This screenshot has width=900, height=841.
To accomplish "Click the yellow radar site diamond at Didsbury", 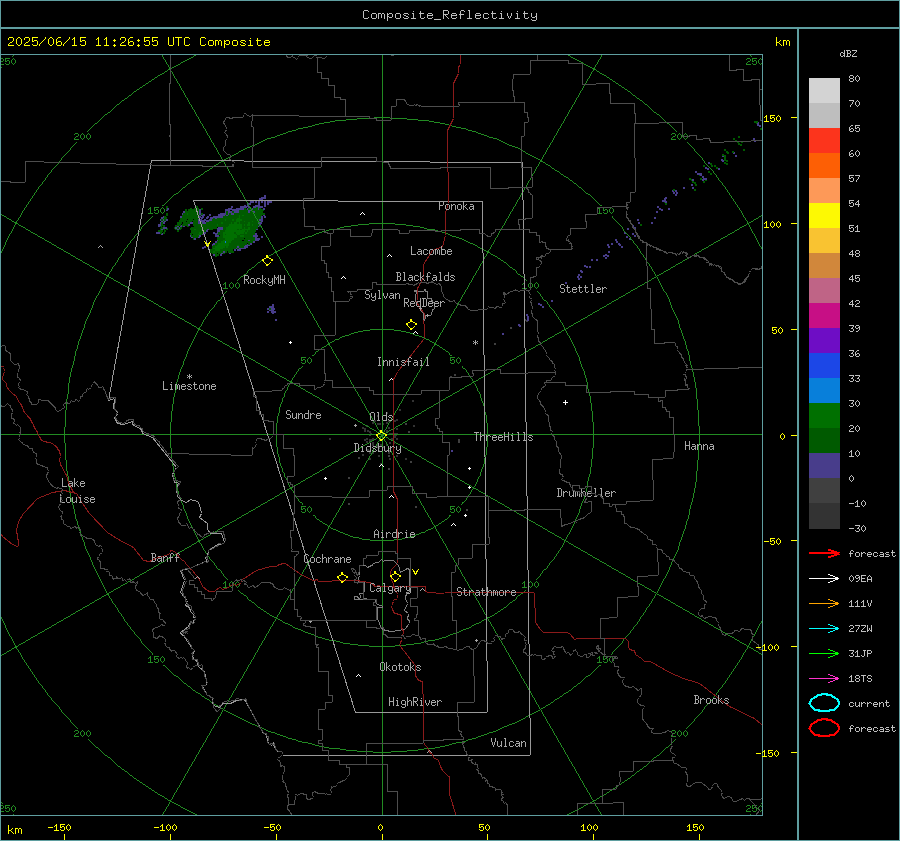I will tap(382, 436).
